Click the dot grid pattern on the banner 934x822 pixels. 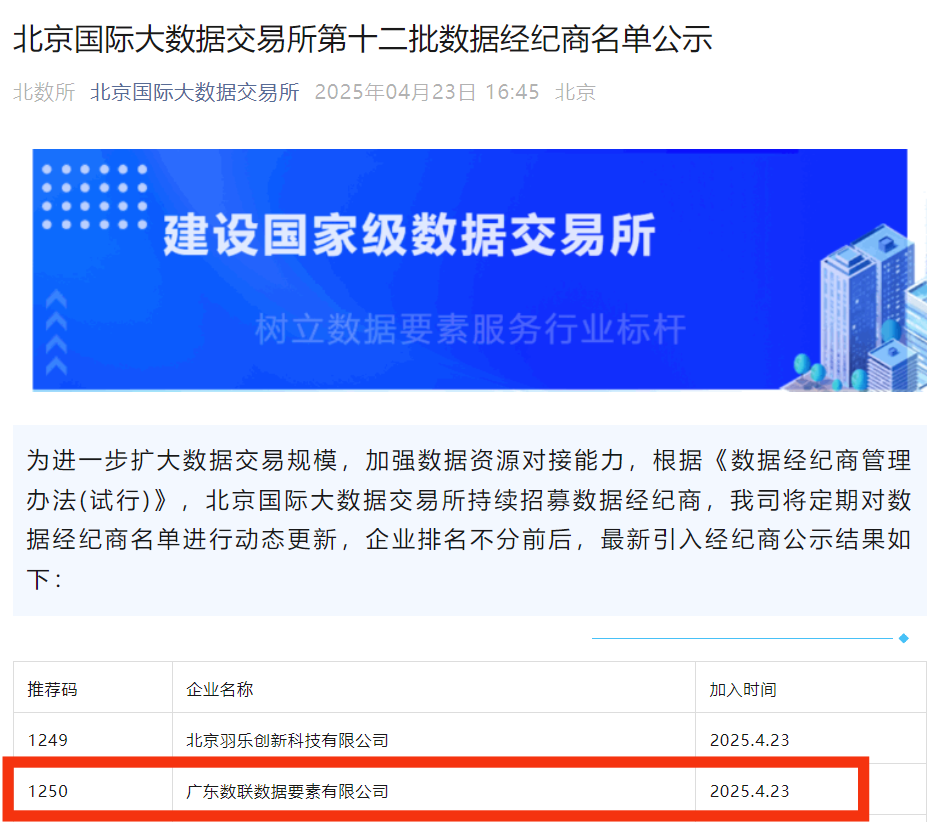pos(94,196)
